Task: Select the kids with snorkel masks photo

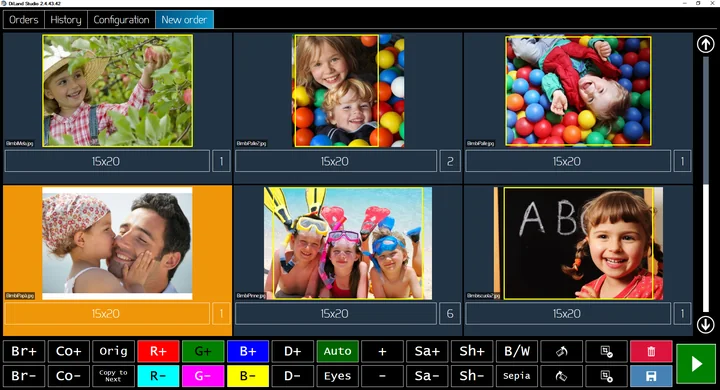Action: (348, 243)
